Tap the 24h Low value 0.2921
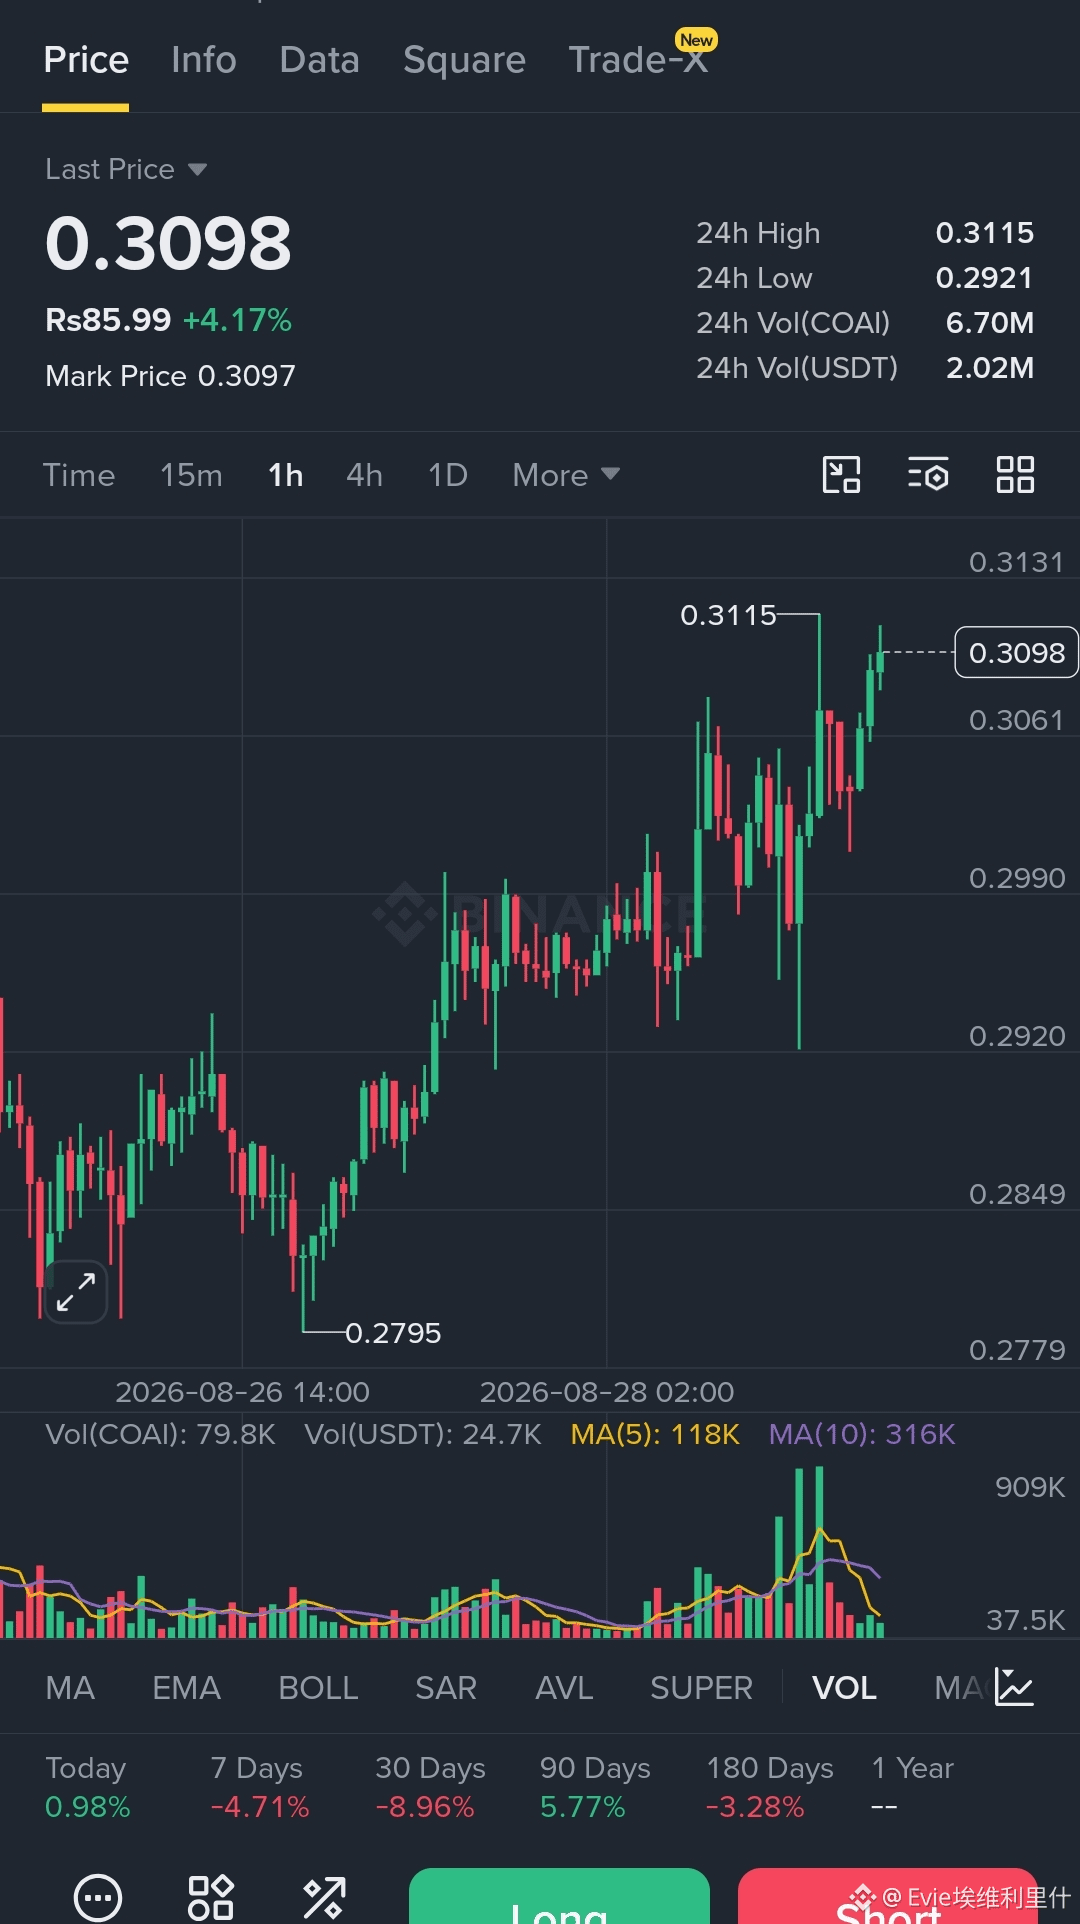This screenshot has height=1924, width=1080. coord(985,278)
